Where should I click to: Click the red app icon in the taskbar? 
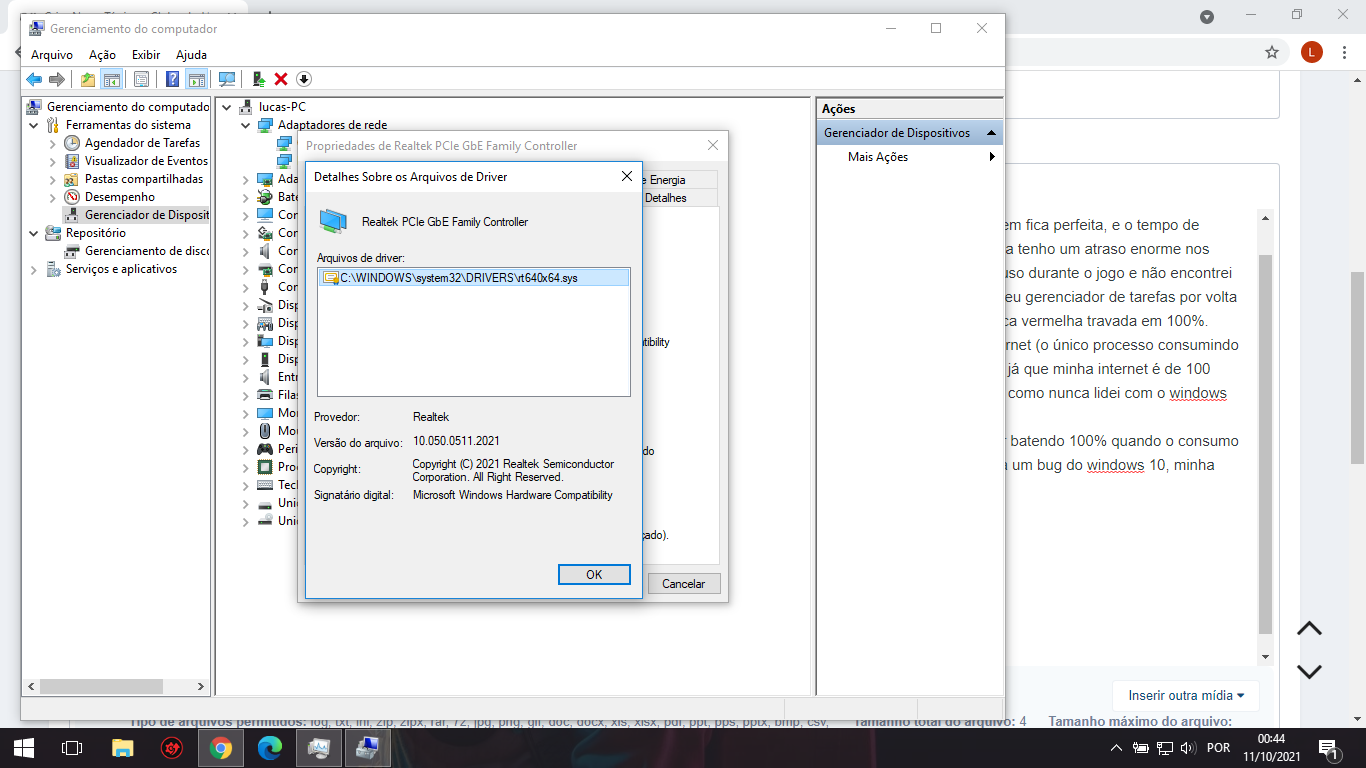[x=172, y=747]
